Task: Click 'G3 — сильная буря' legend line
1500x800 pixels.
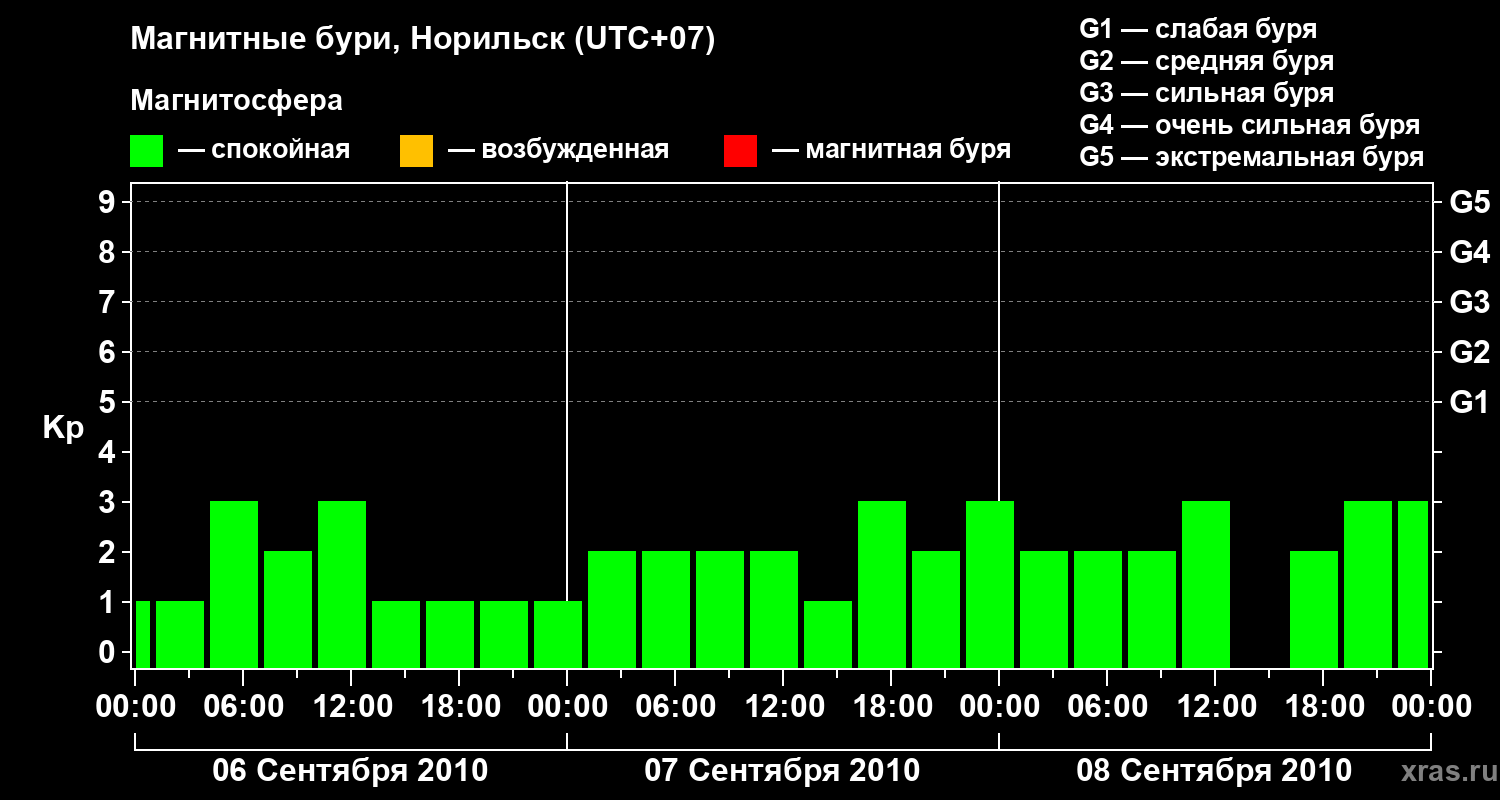Action: pos(1207,93)
